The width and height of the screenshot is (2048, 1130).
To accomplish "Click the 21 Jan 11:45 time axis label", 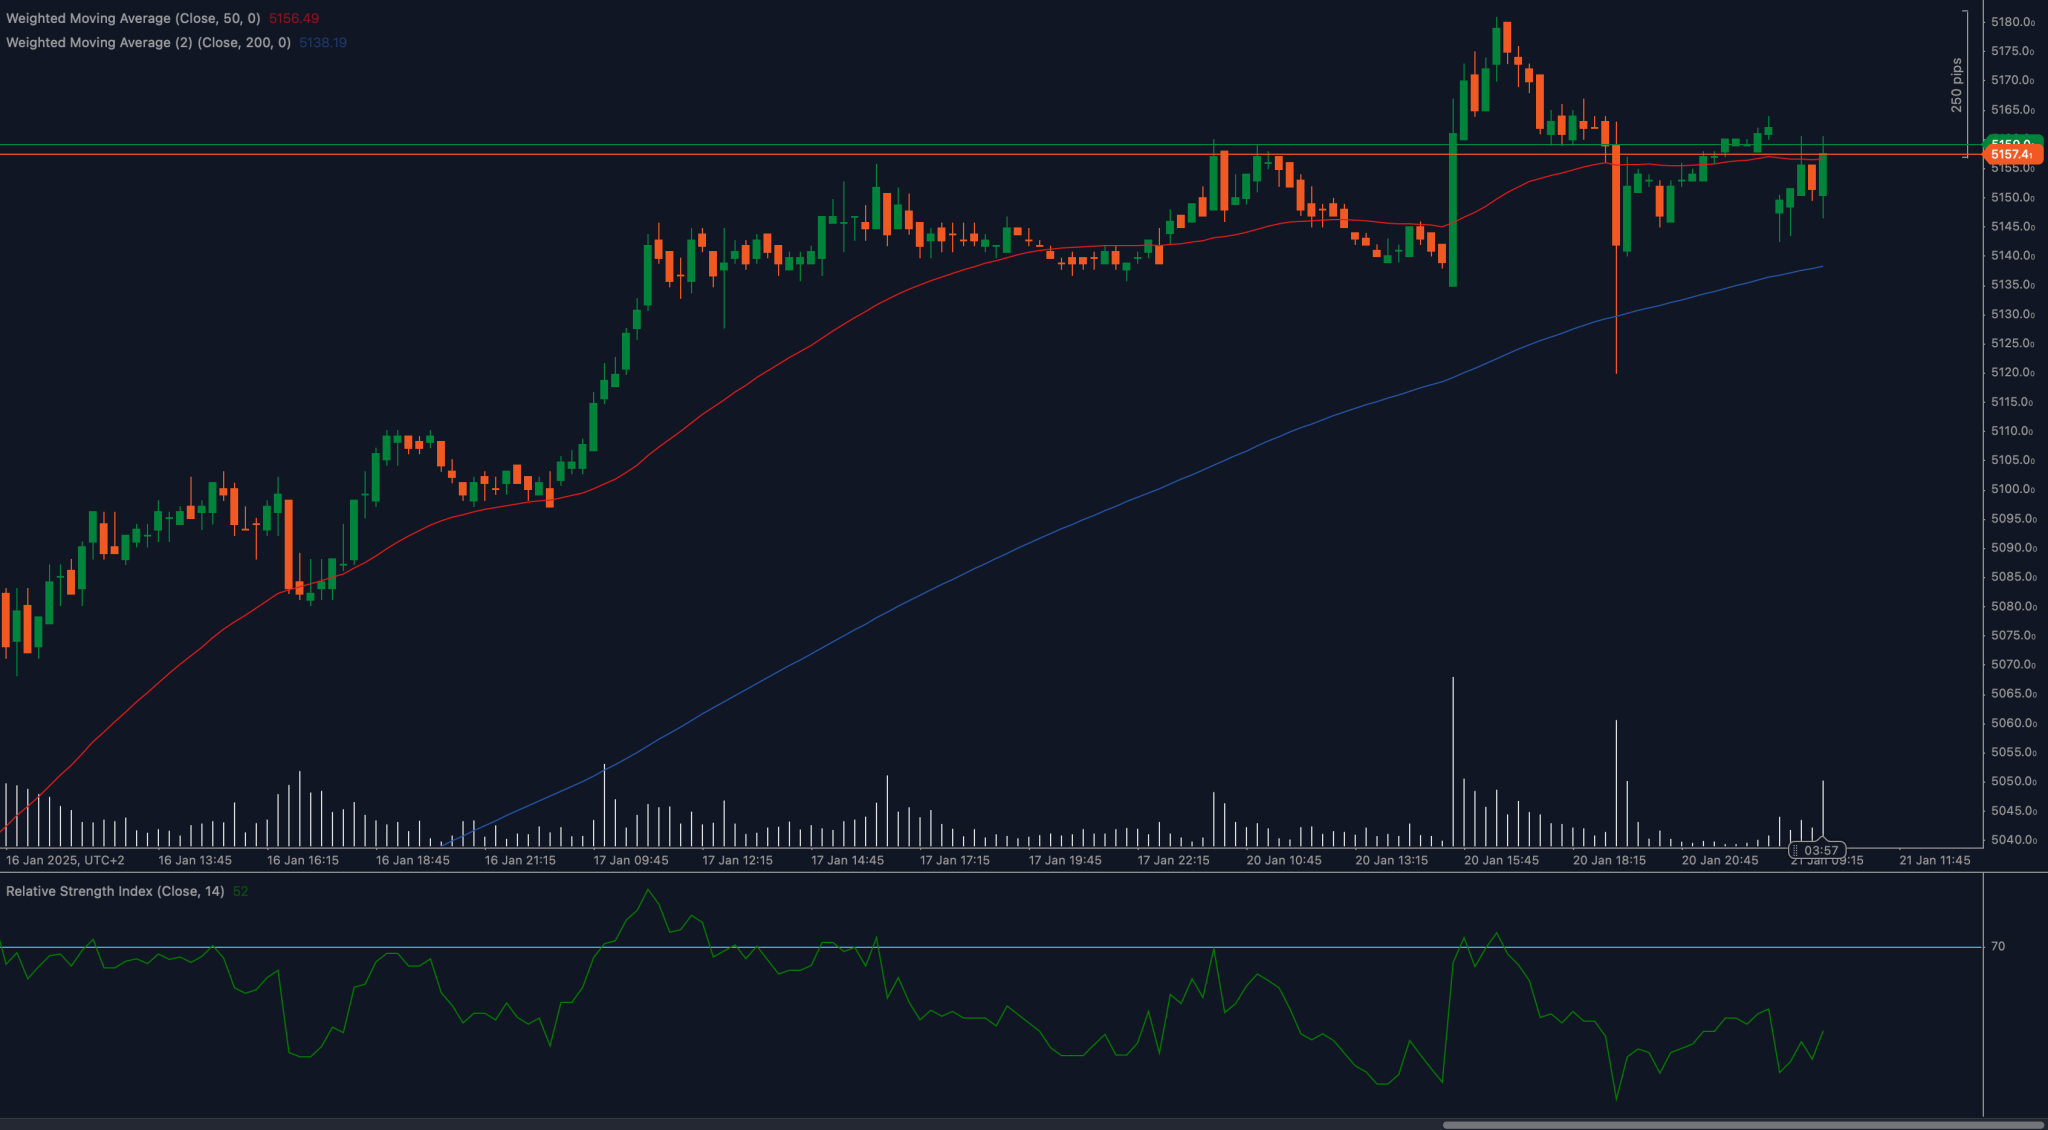I will pos(1935,860).
